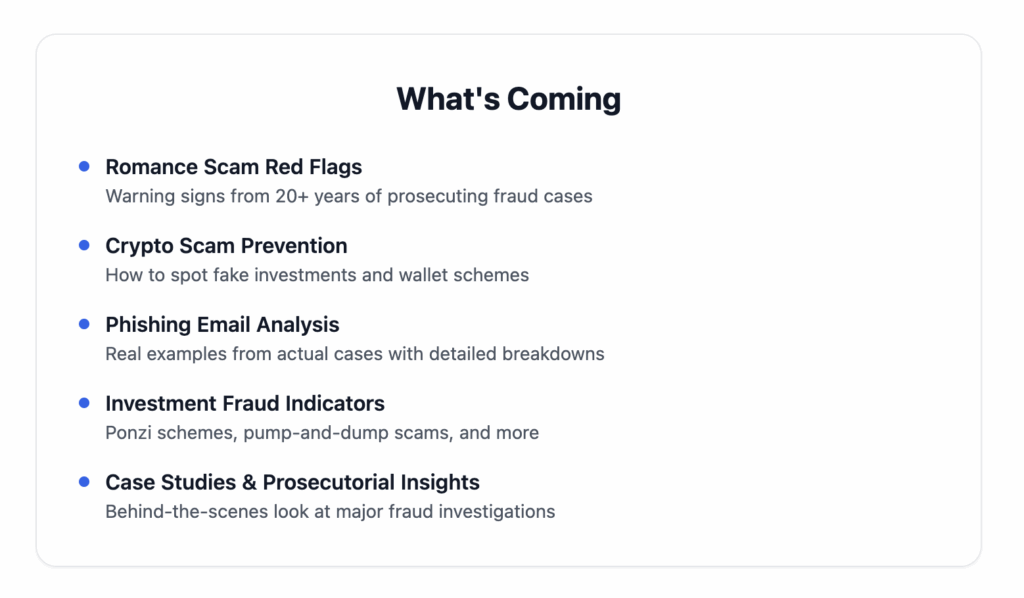Click the word "Ponzi" in the description
Image resolution: width=1024 pixels, height=598 pixels.
pos(127,433)
